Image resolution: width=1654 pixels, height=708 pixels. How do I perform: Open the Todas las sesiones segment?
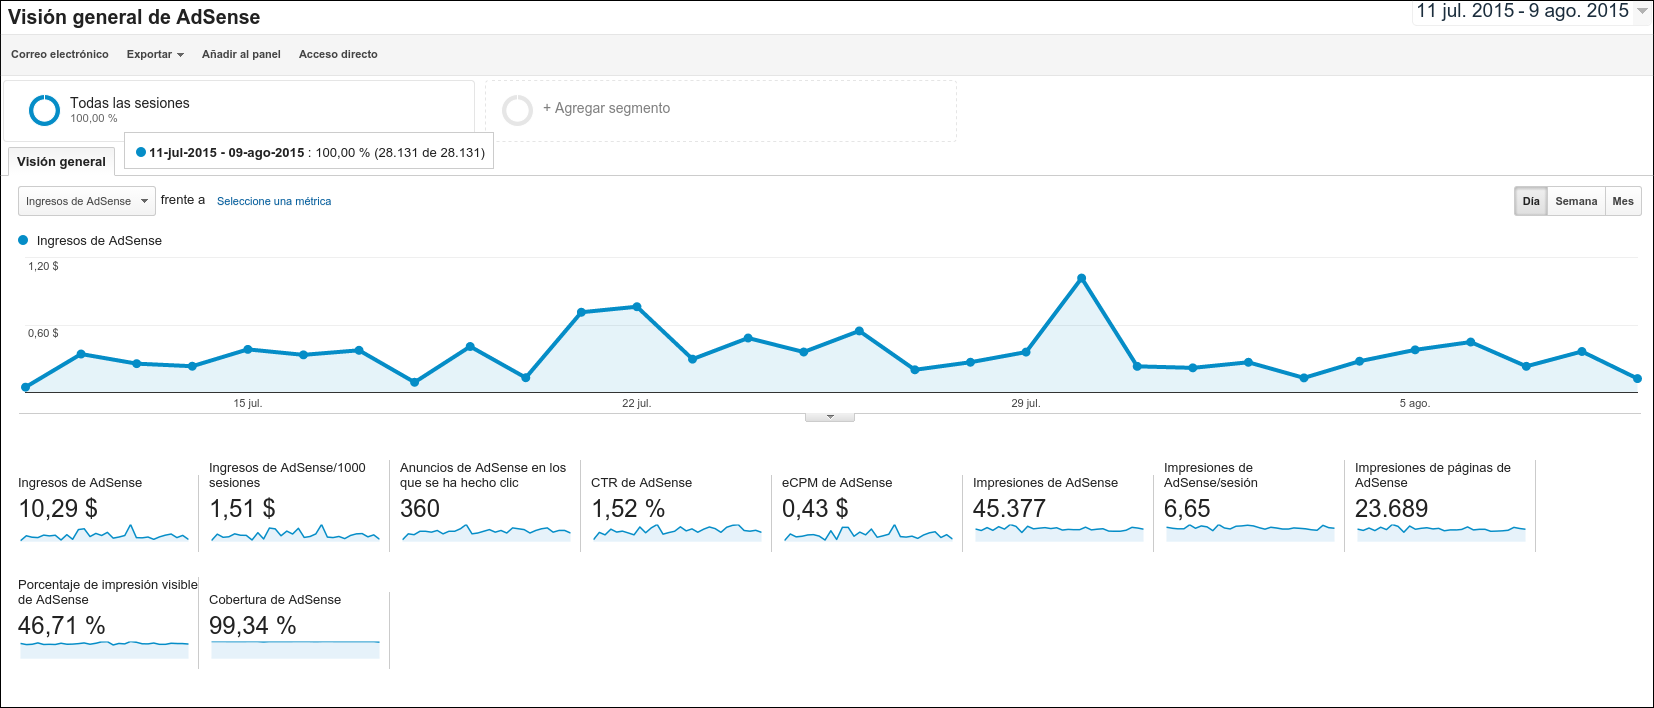point(239,110)
